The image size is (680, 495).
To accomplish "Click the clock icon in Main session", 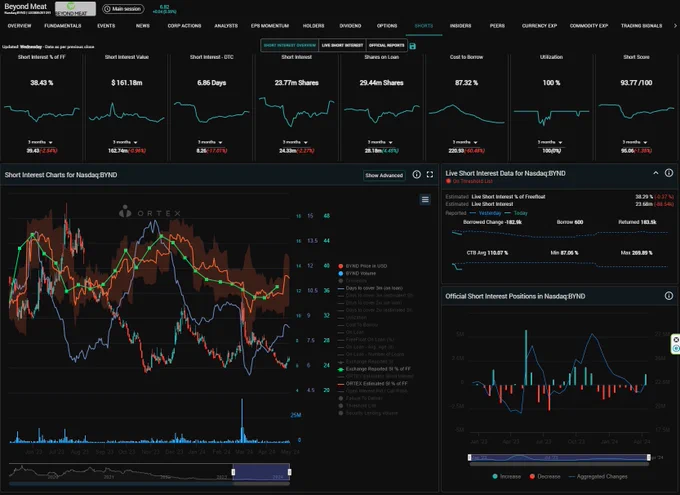I will tap(107, 9).
